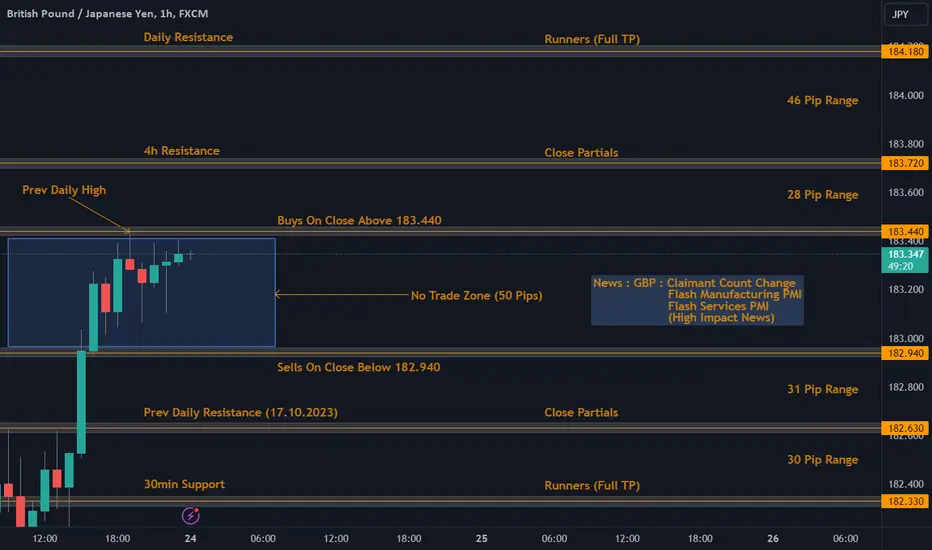Click the 182.800 price scale value
This screenshot has height=550, width=932.
[906, 387]
